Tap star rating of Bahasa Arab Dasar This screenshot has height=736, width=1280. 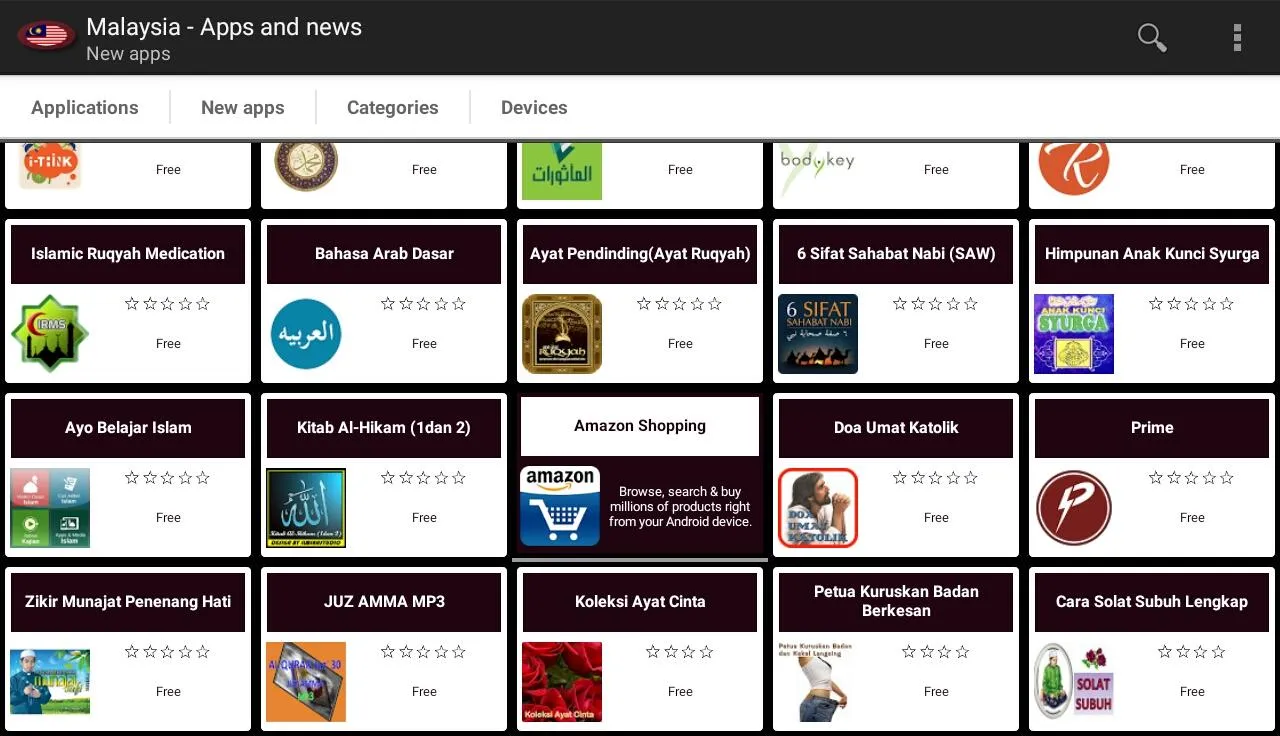pos(424,304)
